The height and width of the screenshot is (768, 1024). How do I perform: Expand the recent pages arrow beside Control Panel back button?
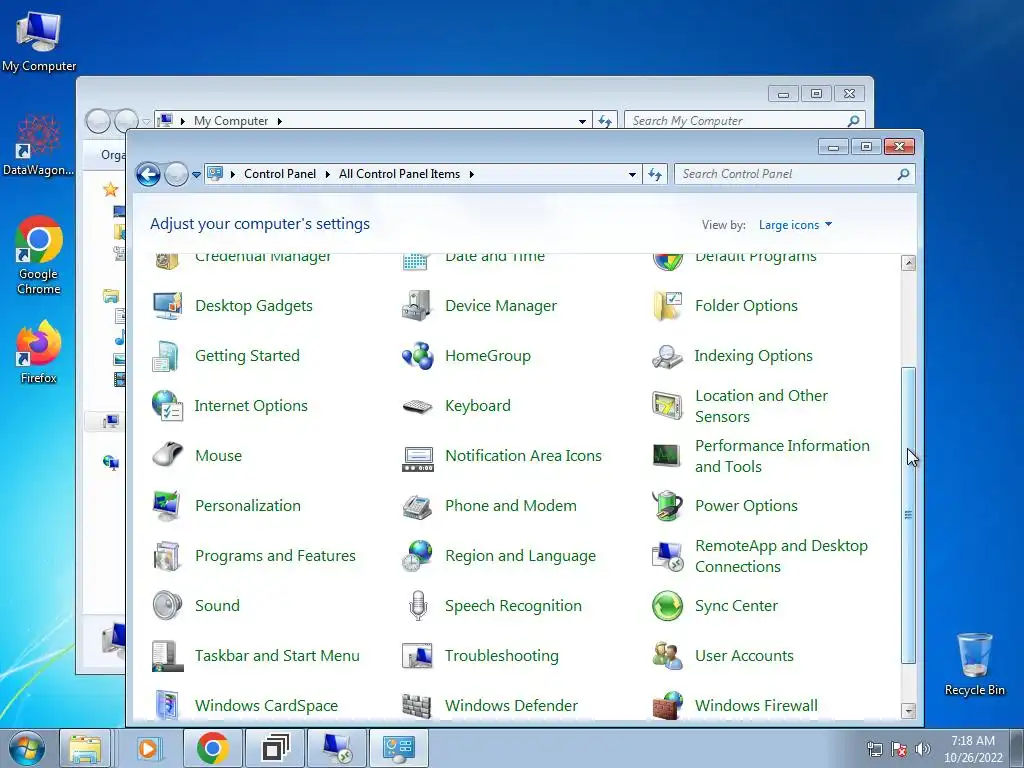(197, 175)
